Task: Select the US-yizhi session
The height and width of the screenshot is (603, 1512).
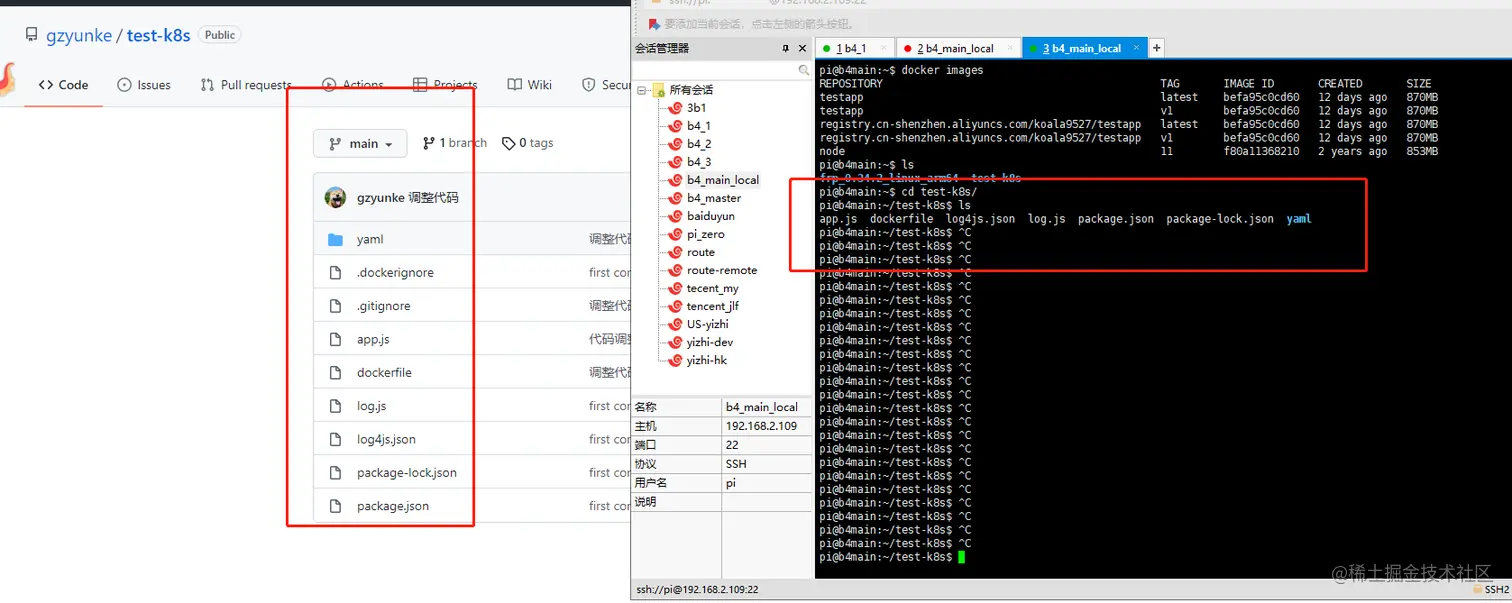Action: pyautogui.click(x=708, y=324)
